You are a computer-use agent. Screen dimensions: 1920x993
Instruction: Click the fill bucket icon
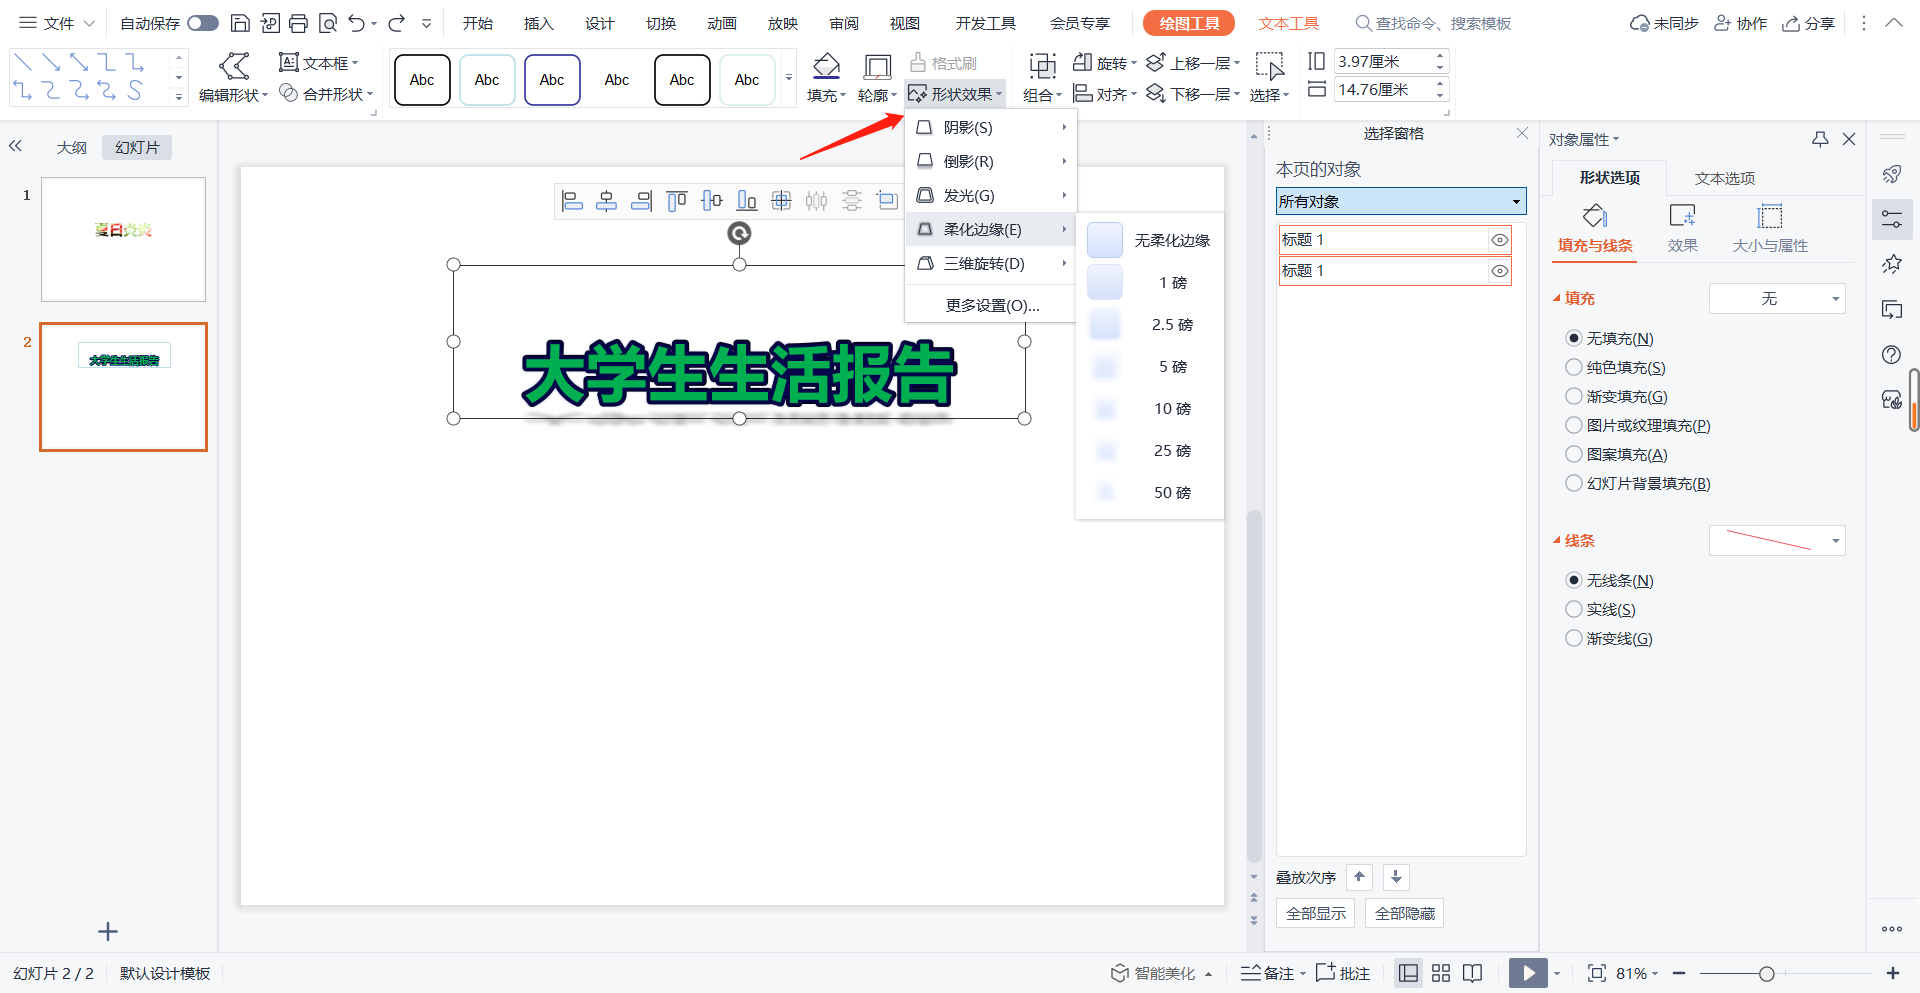pyautogui.click(x=826, y=67)
